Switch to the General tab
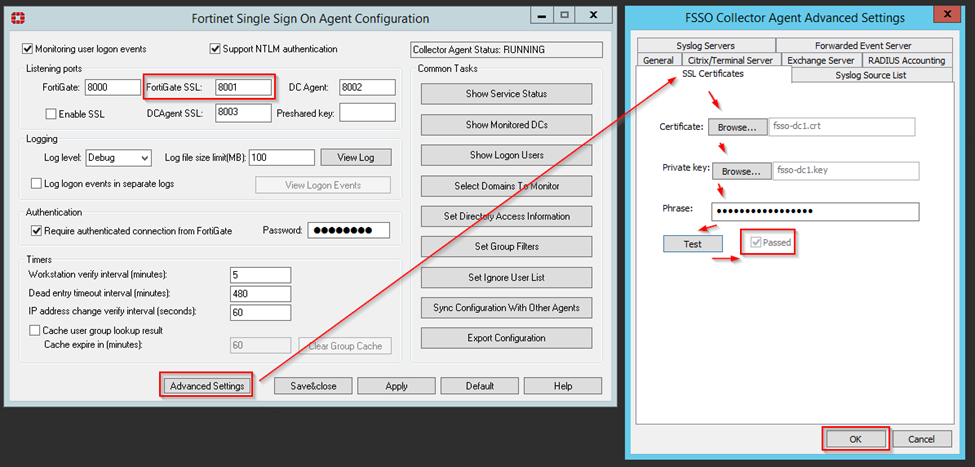Viewport: 975px width, 467px height. [x=658, y=60]
